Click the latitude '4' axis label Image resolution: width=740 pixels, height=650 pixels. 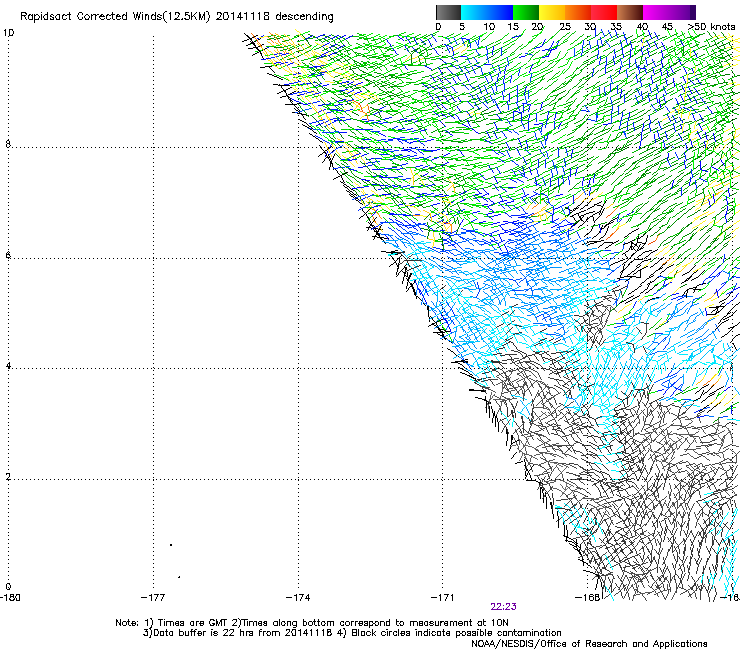tap(8, 366)
